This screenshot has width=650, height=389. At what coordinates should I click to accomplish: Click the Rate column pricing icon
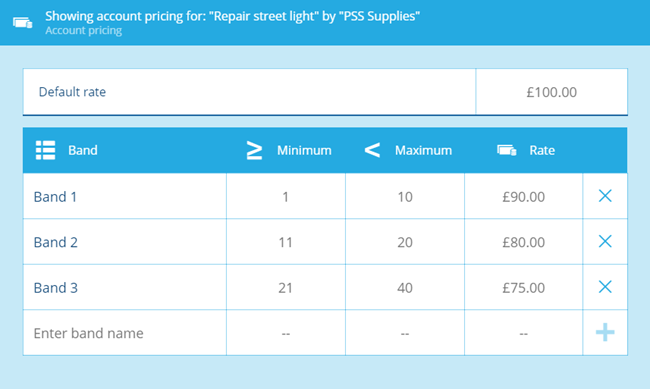[x=507, y=150]
